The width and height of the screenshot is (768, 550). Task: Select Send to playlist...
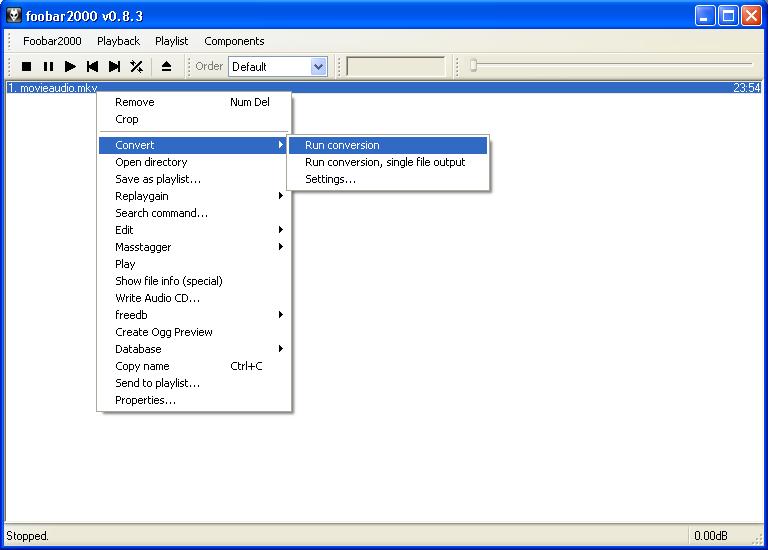tap(194, 383)
